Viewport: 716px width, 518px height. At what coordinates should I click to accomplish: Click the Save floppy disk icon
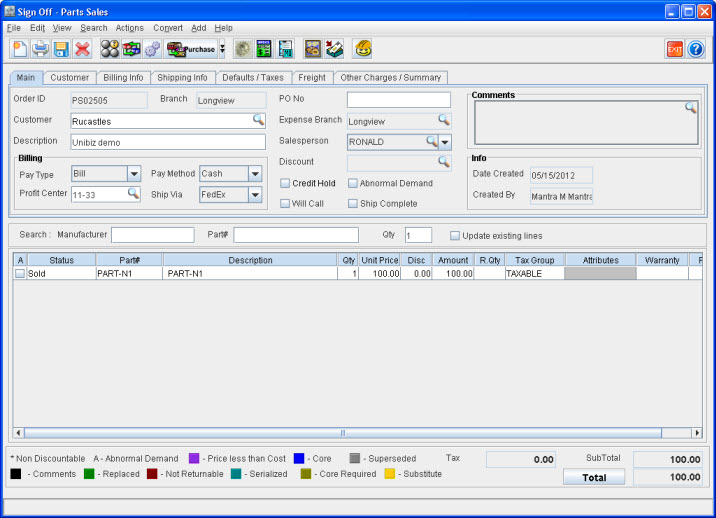pos(61,49)
